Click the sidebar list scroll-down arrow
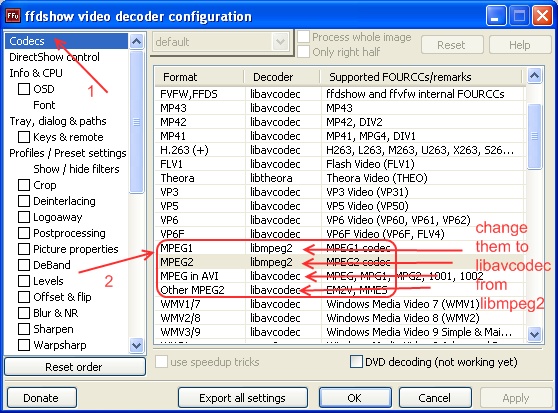558x413 pixels. (x=137, y=345)
